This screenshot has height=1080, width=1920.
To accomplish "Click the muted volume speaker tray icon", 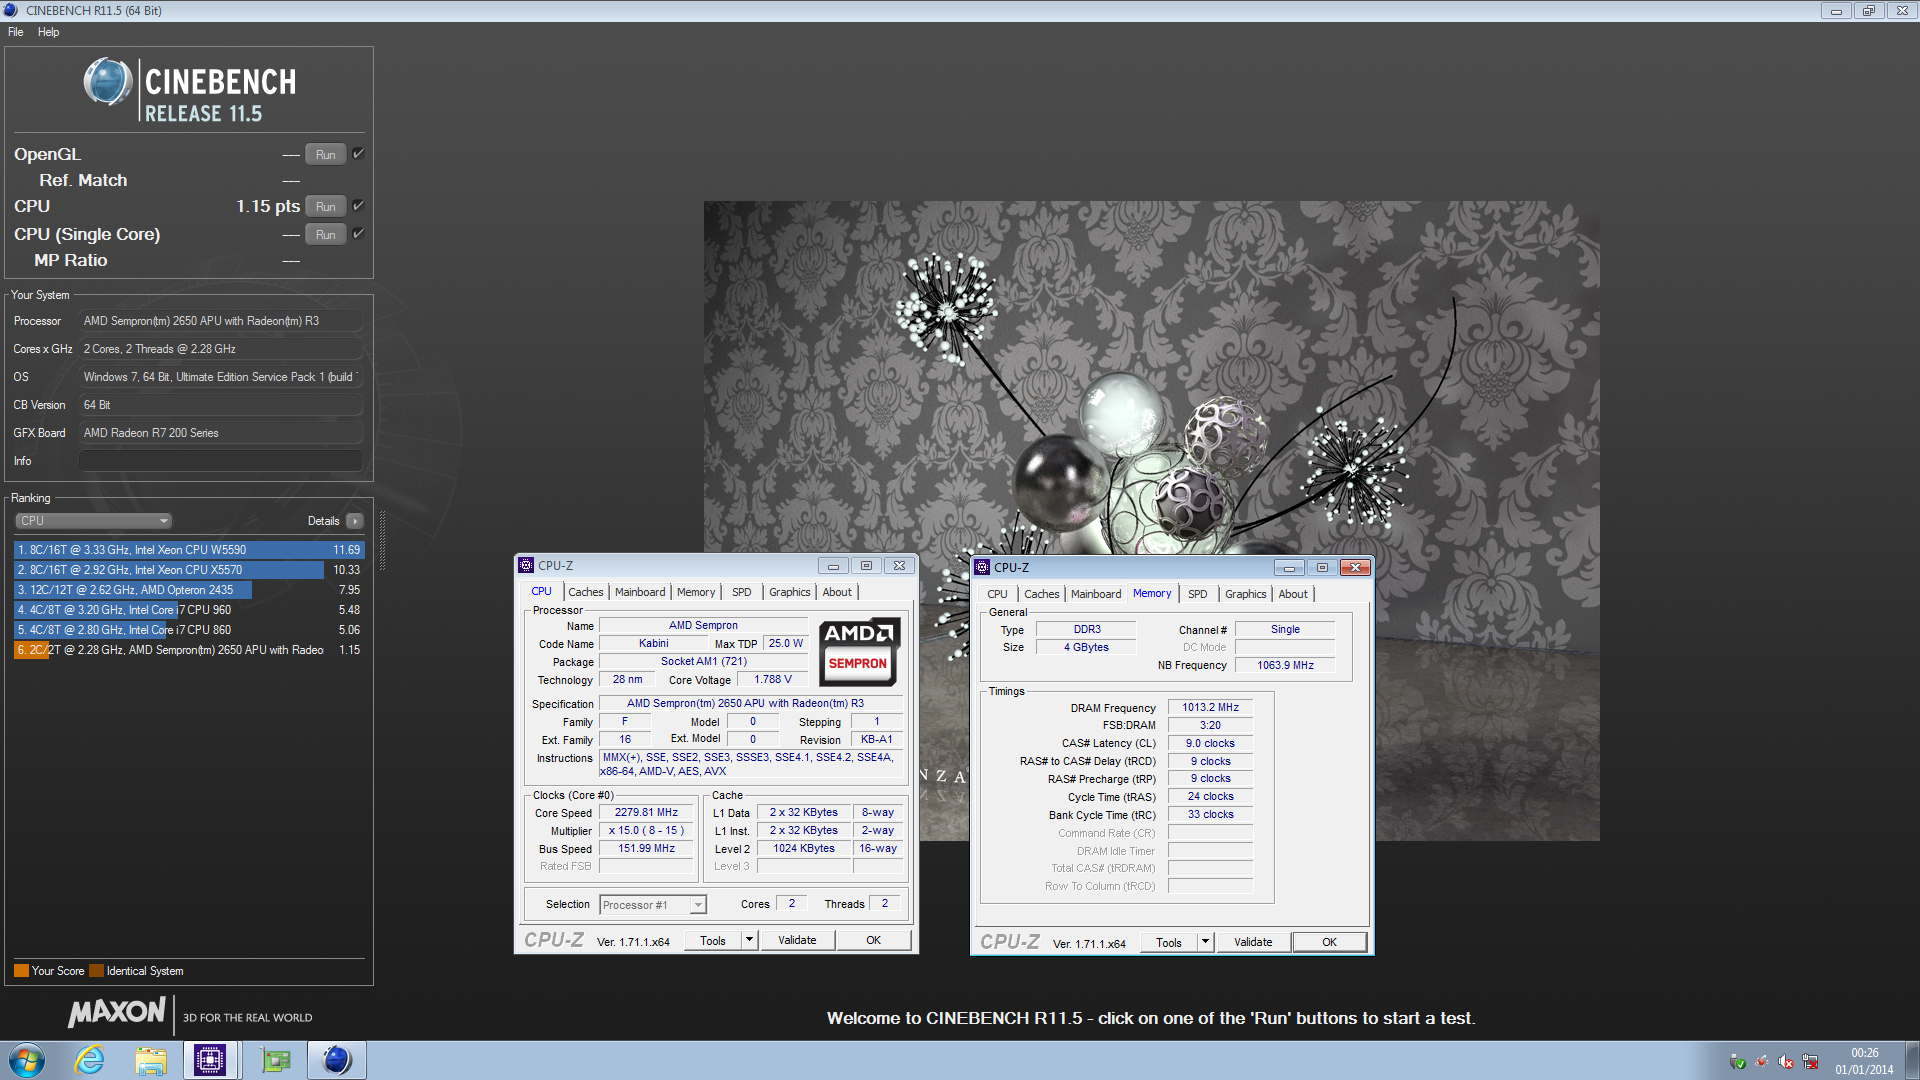I will [1786, 1062].
